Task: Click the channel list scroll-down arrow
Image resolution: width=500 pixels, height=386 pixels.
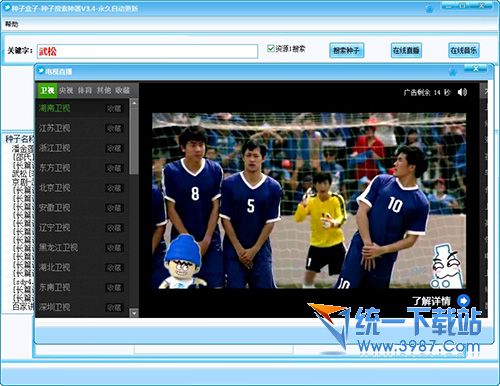Action: point(134,313)
